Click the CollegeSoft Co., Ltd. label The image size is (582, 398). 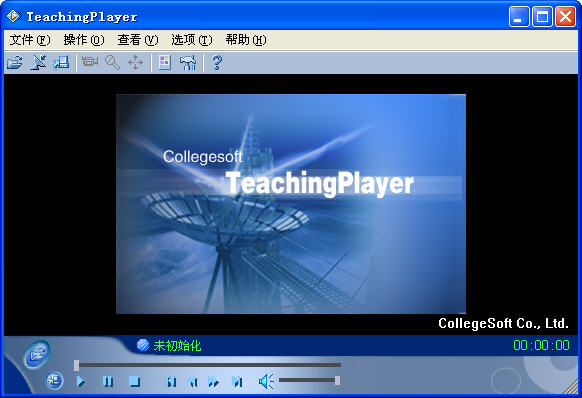[x=503, y=323]
